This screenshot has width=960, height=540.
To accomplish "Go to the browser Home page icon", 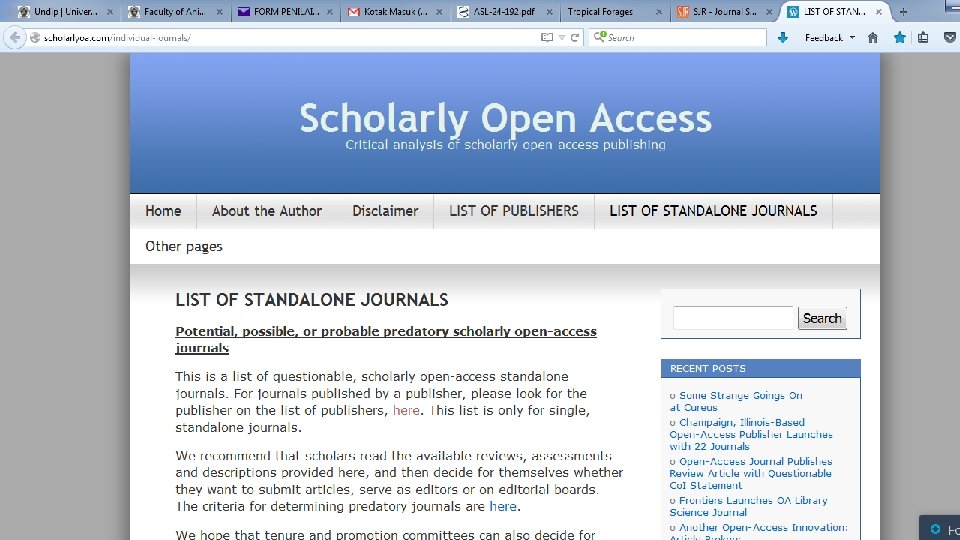I will pyautogui.click(x=872, y=38).
